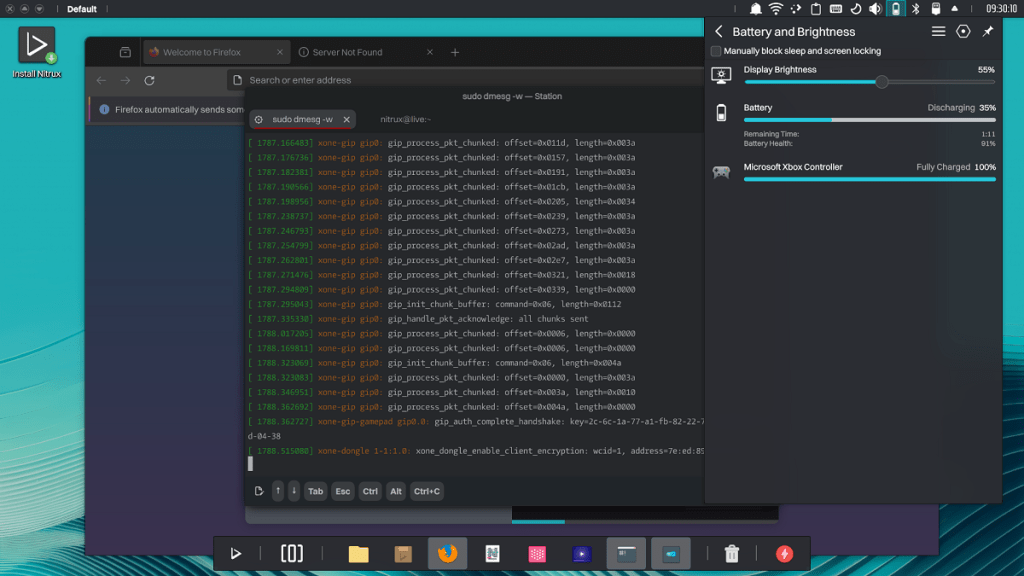Click the terminal icon in the dock
The height and width of the screenshot is (576, 1024).
pos(627,553)
